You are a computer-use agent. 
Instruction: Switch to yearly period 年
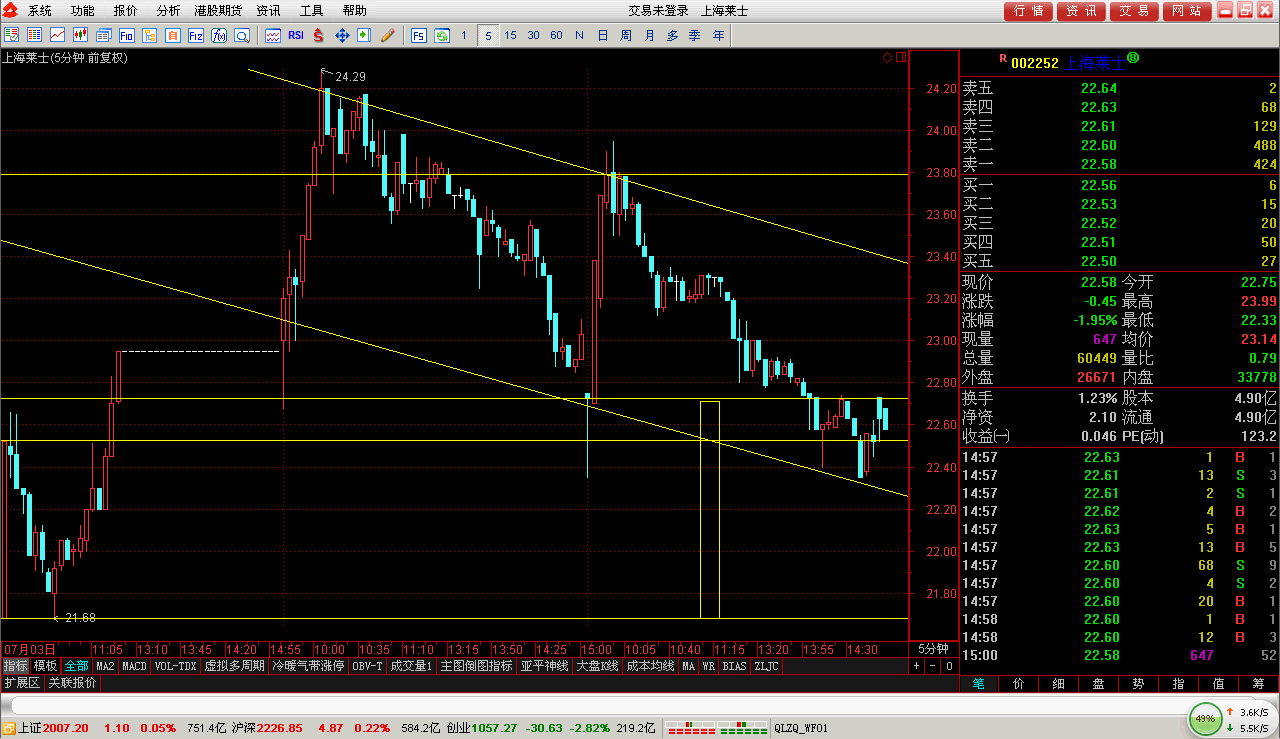click(x=718, y=35)
